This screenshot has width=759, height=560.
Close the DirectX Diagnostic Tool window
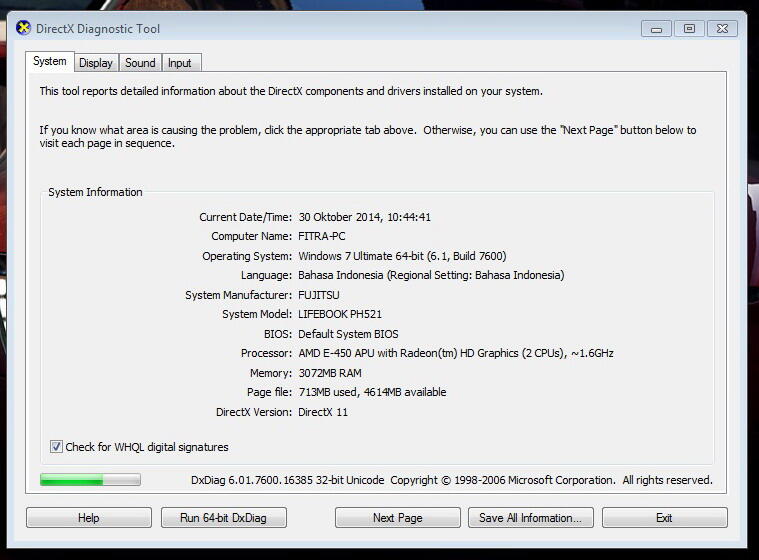722,29
